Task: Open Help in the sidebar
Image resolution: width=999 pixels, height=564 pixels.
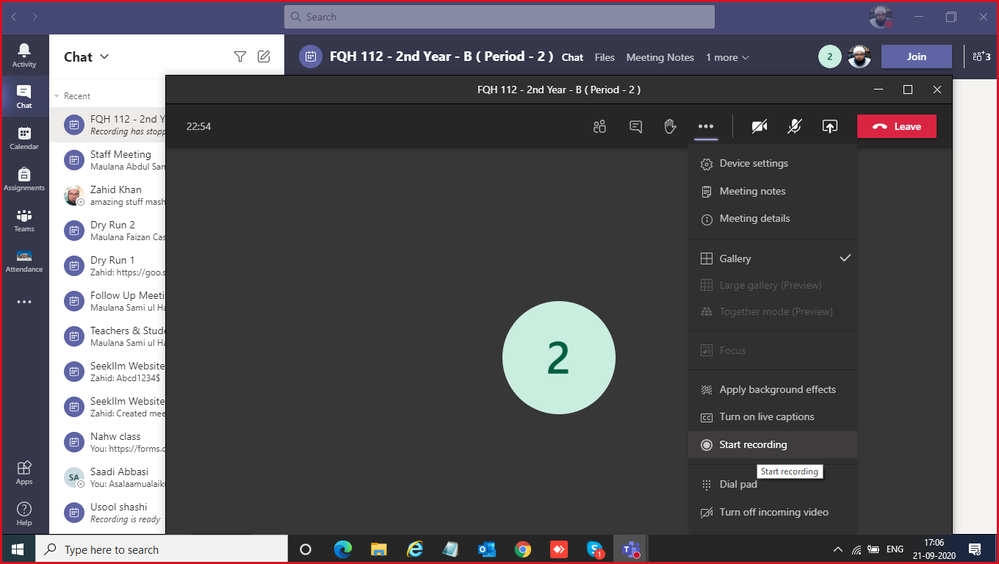Action: 24,514
